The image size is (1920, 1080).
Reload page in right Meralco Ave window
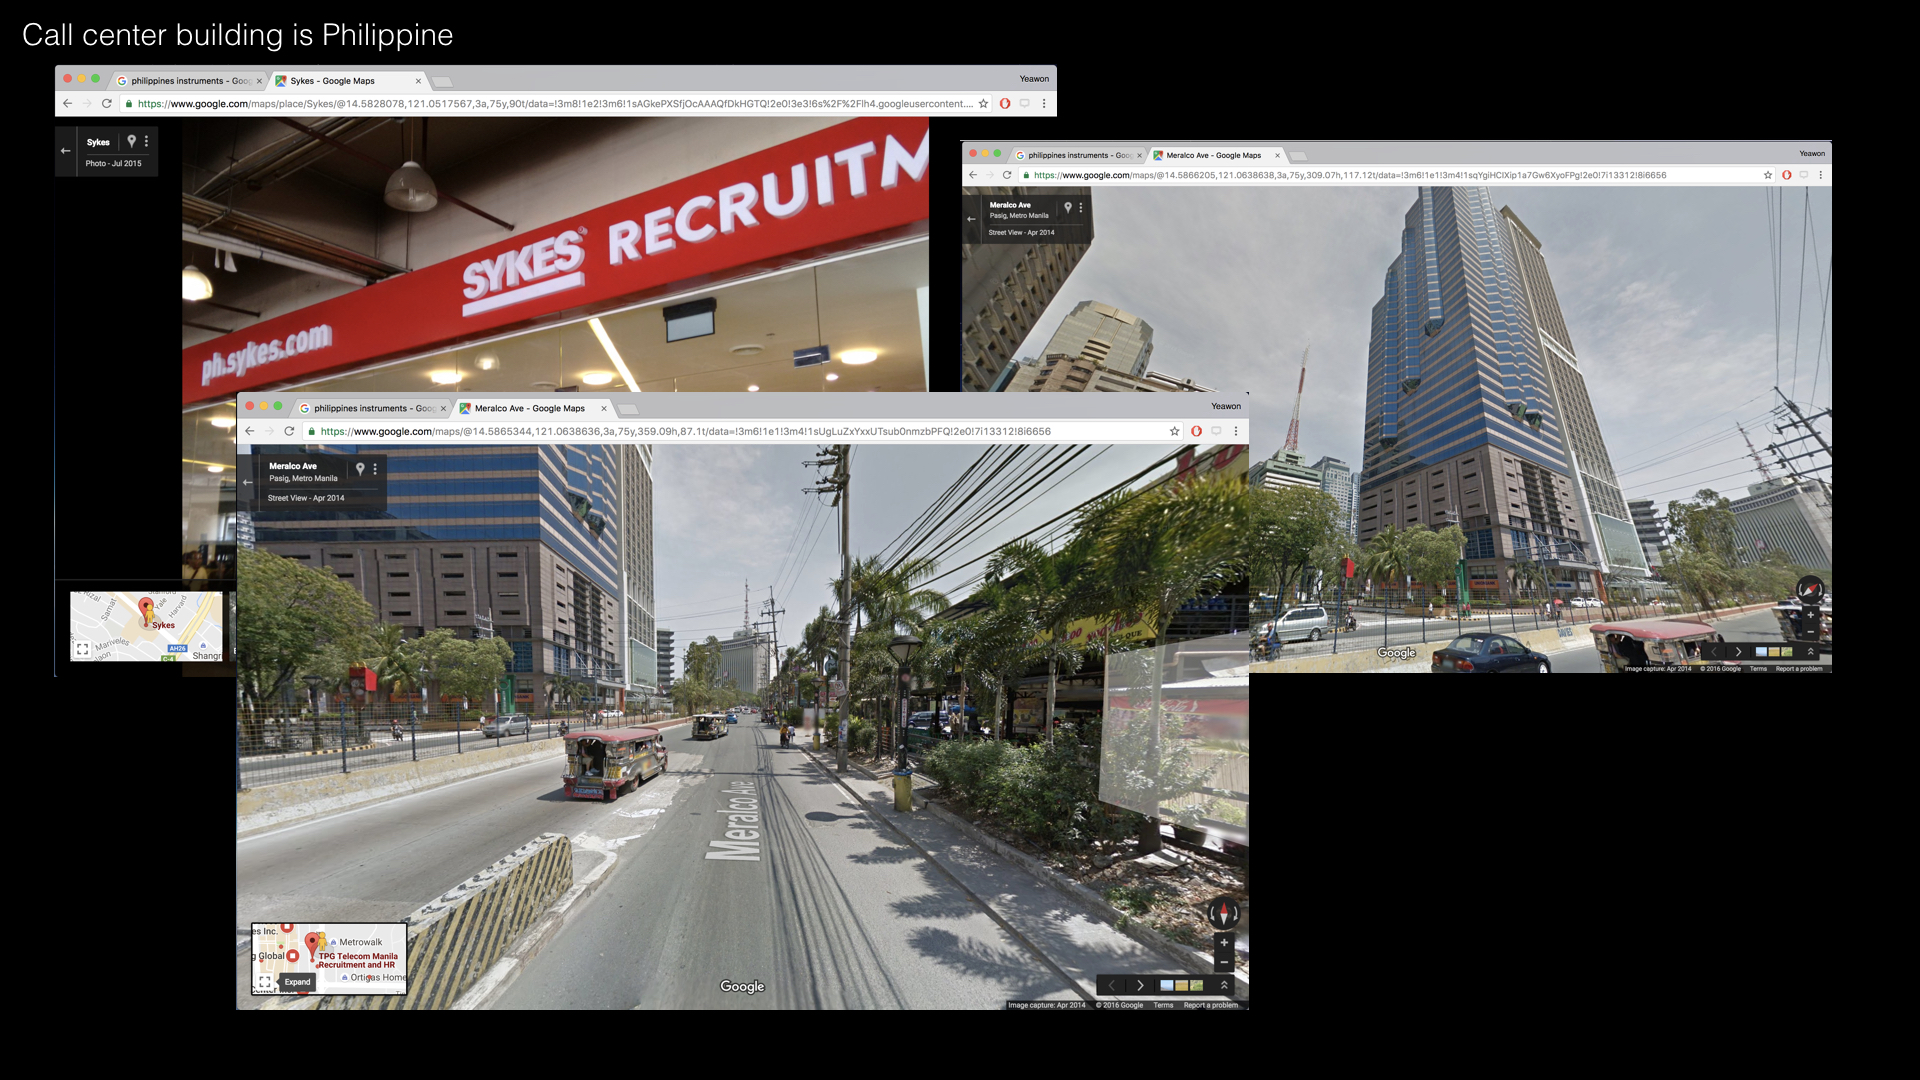coord(1007,175)
